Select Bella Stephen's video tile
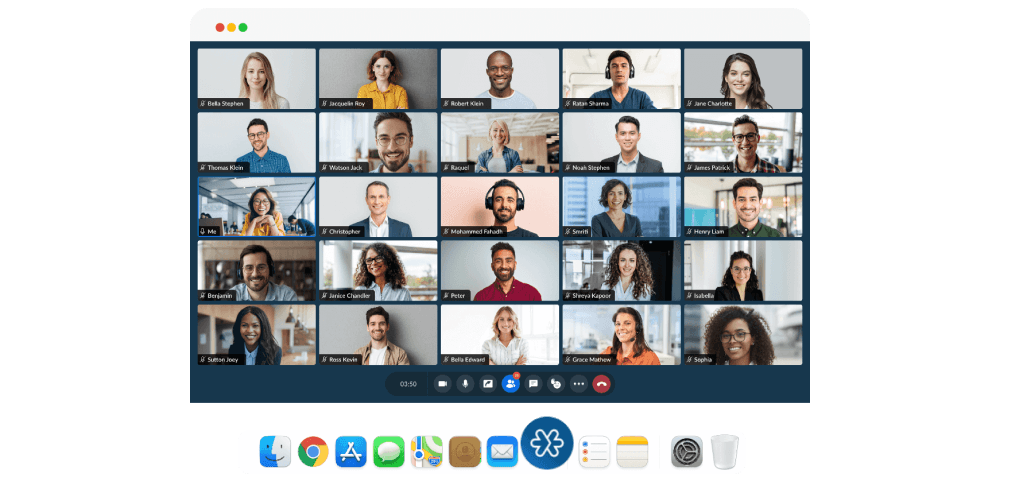 256,78
